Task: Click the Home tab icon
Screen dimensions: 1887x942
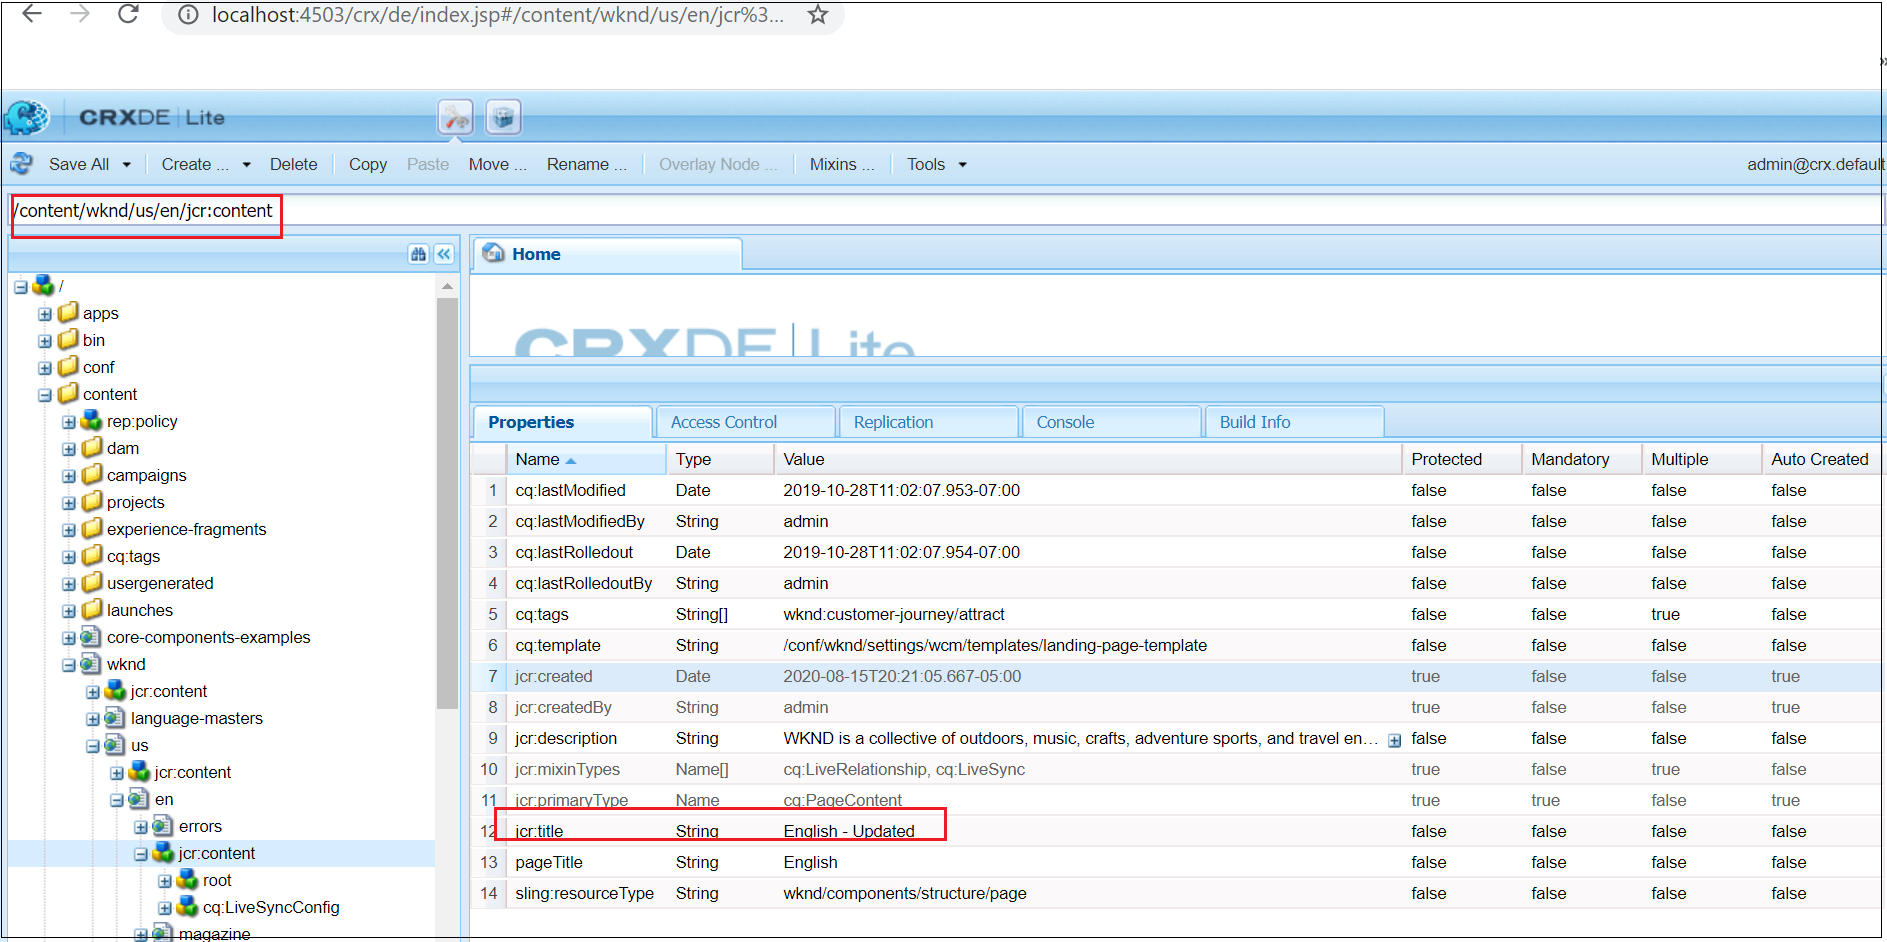Action: tap(494, 254)
